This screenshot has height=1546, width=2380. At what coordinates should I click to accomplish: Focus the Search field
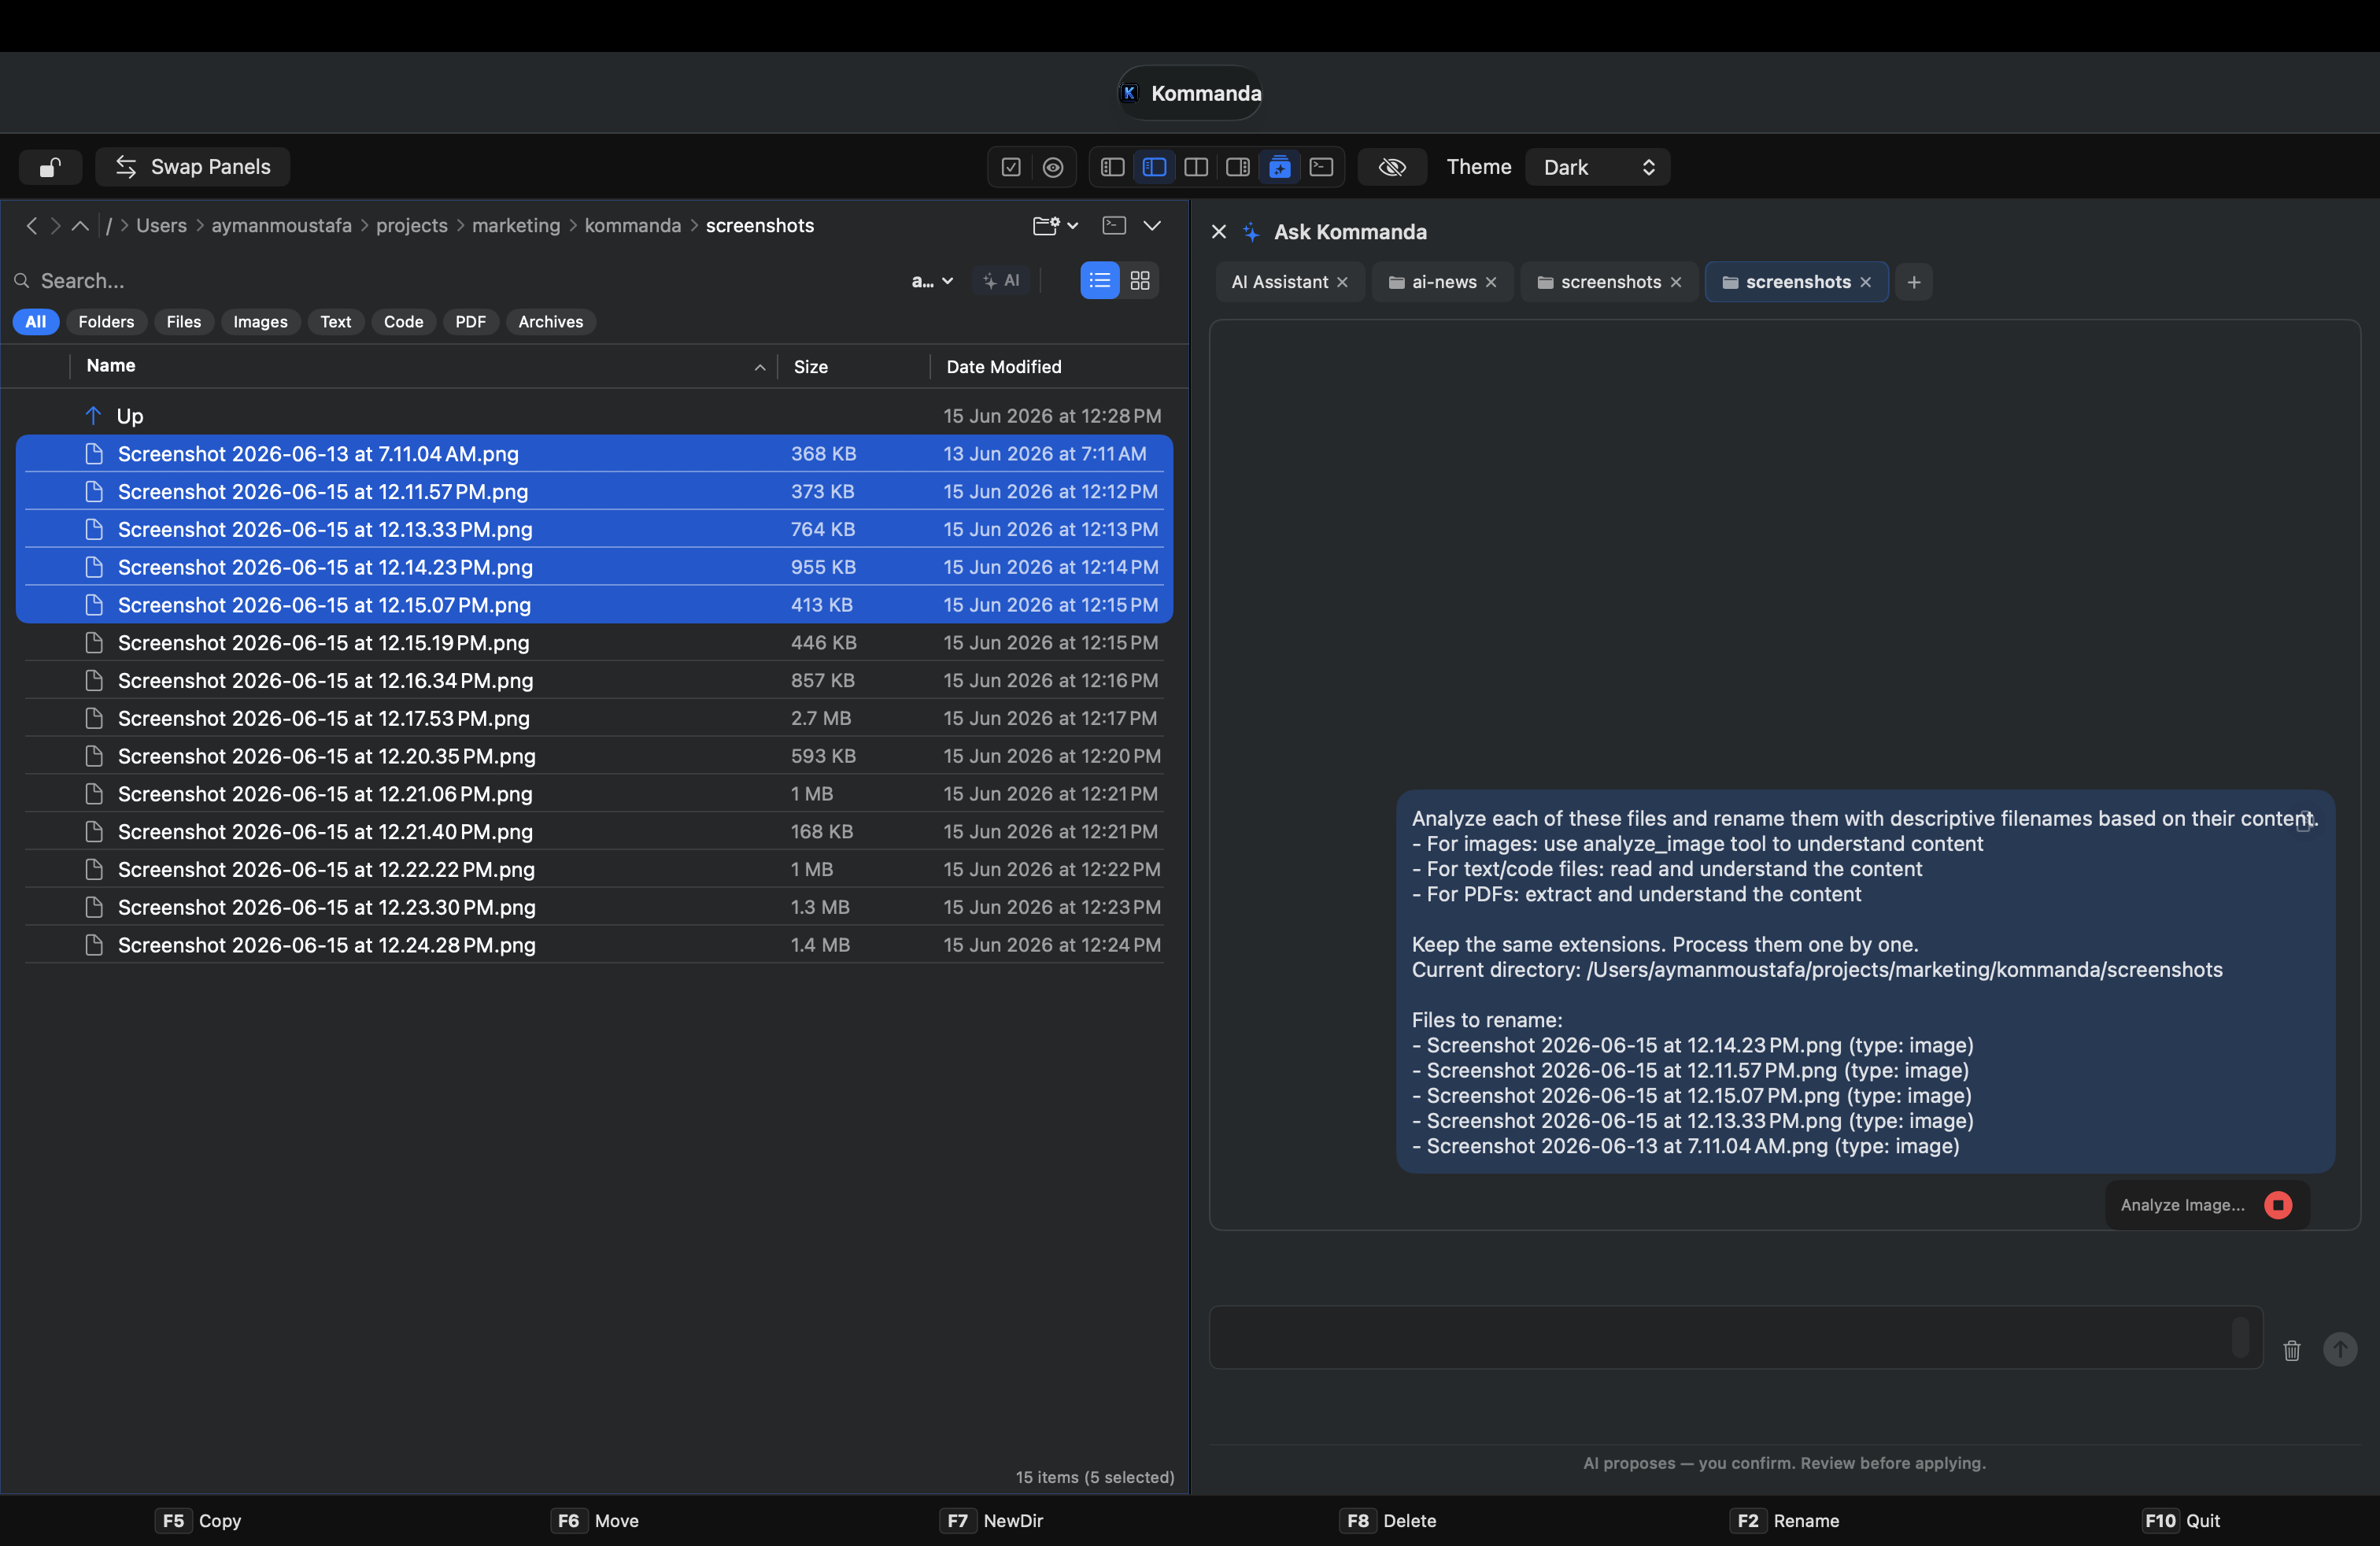point(450,281)
